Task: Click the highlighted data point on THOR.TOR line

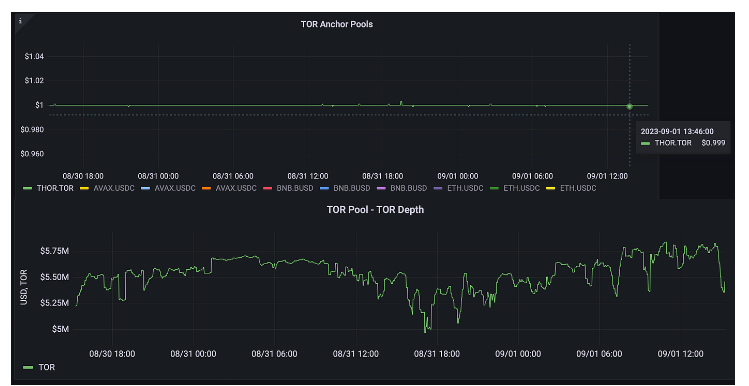Action: click(630, 106)
